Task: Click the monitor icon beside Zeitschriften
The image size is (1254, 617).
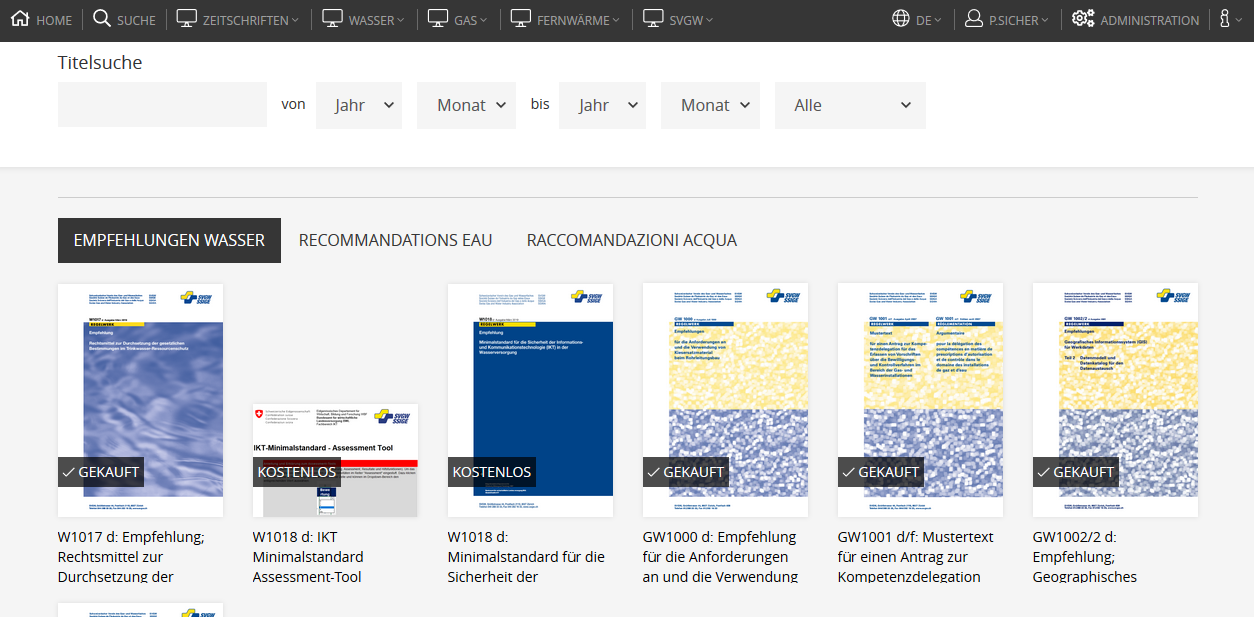Action: [x=187, y=19]
